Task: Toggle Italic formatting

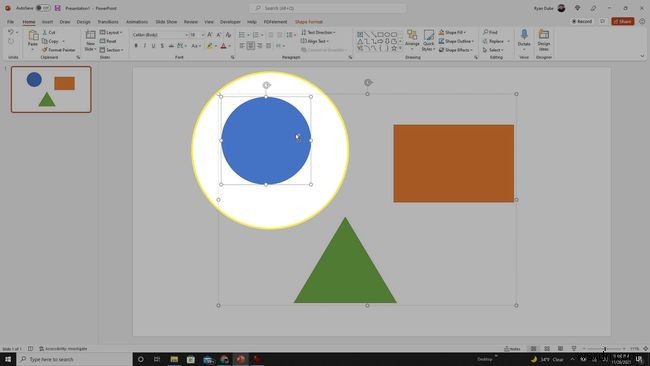Action: (x=145, y=46)
